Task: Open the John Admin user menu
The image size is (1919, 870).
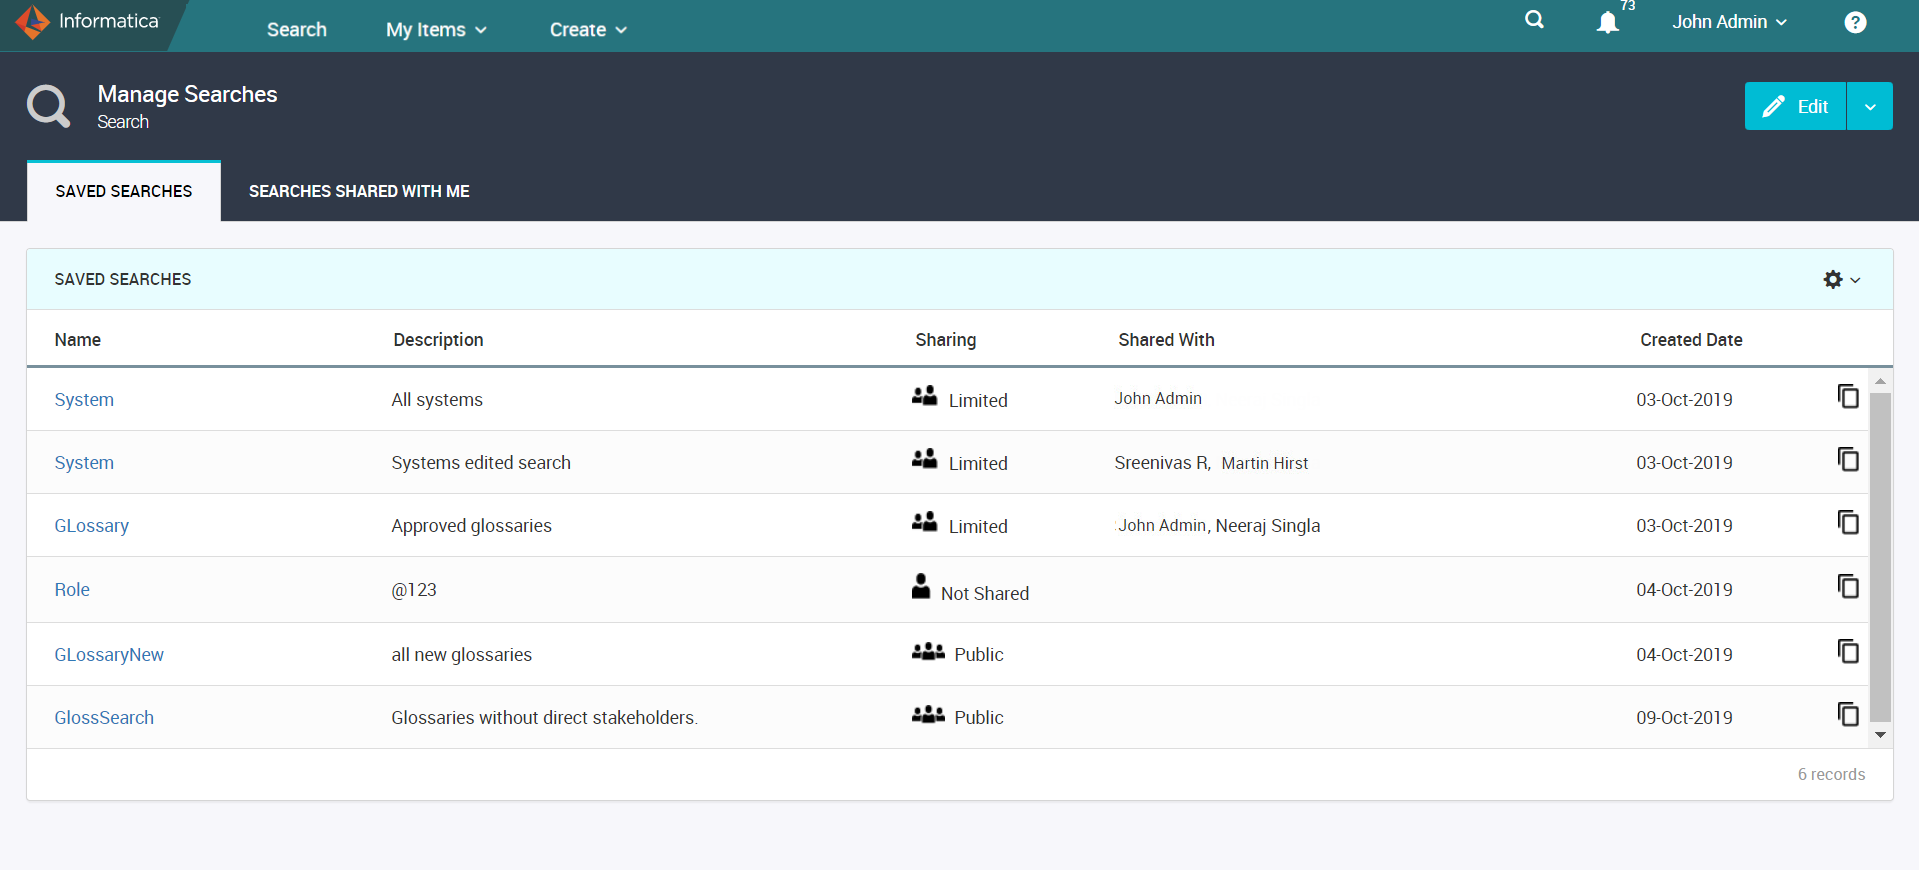Action: coord(1729,22)
